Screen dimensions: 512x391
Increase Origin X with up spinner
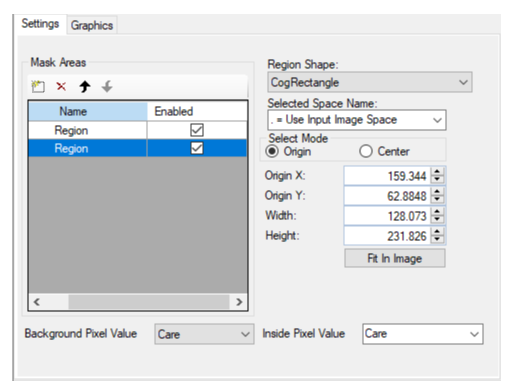437,171
